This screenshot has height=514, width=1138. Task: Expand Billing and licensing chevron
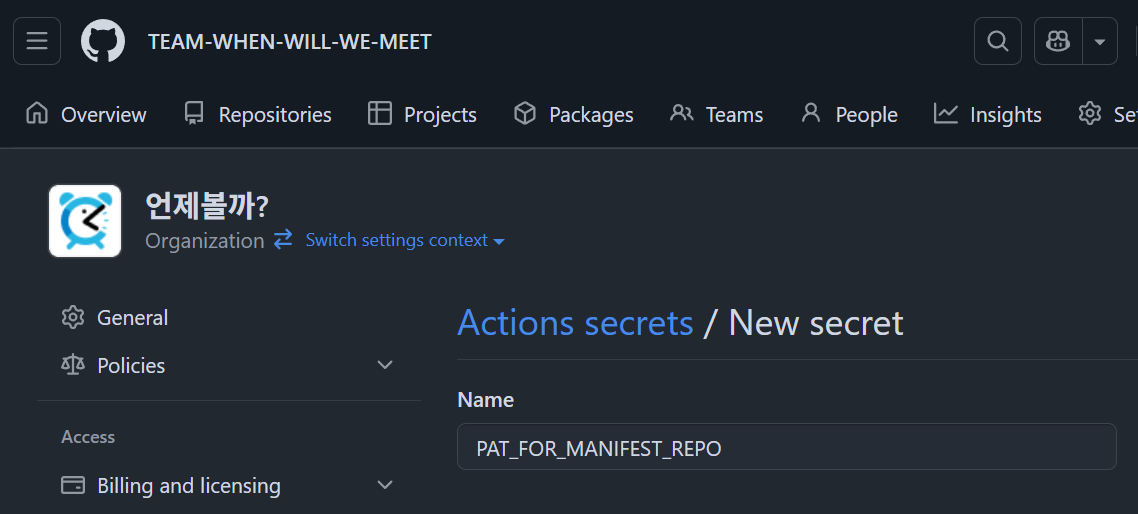tap(385, 486)
